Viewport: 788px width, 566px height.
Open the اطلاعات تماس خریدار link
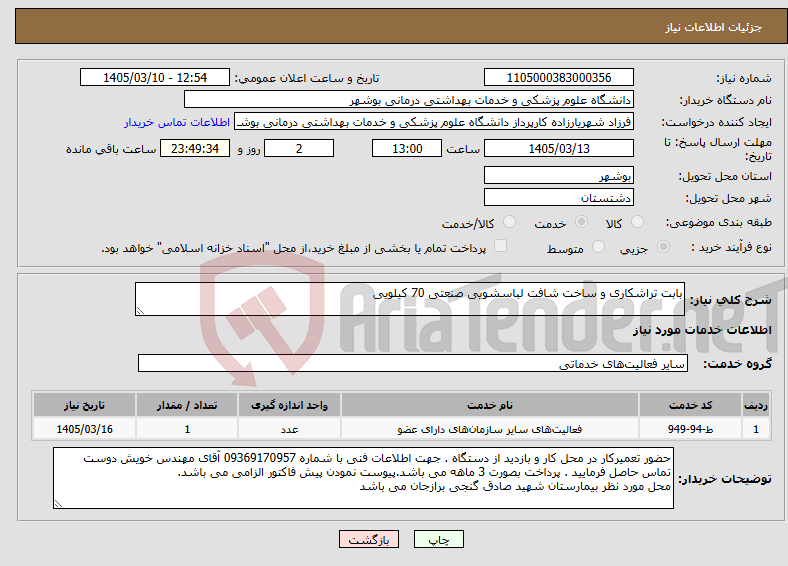tap(177, 122)
